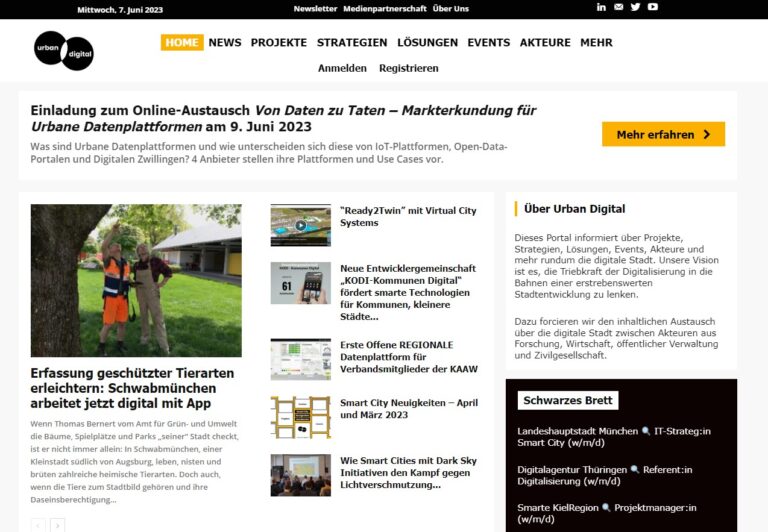Viewport: 768px width, 532px height.
Task: Click the magnifier icon in KielRegion listing
Action: pos(606,508)
